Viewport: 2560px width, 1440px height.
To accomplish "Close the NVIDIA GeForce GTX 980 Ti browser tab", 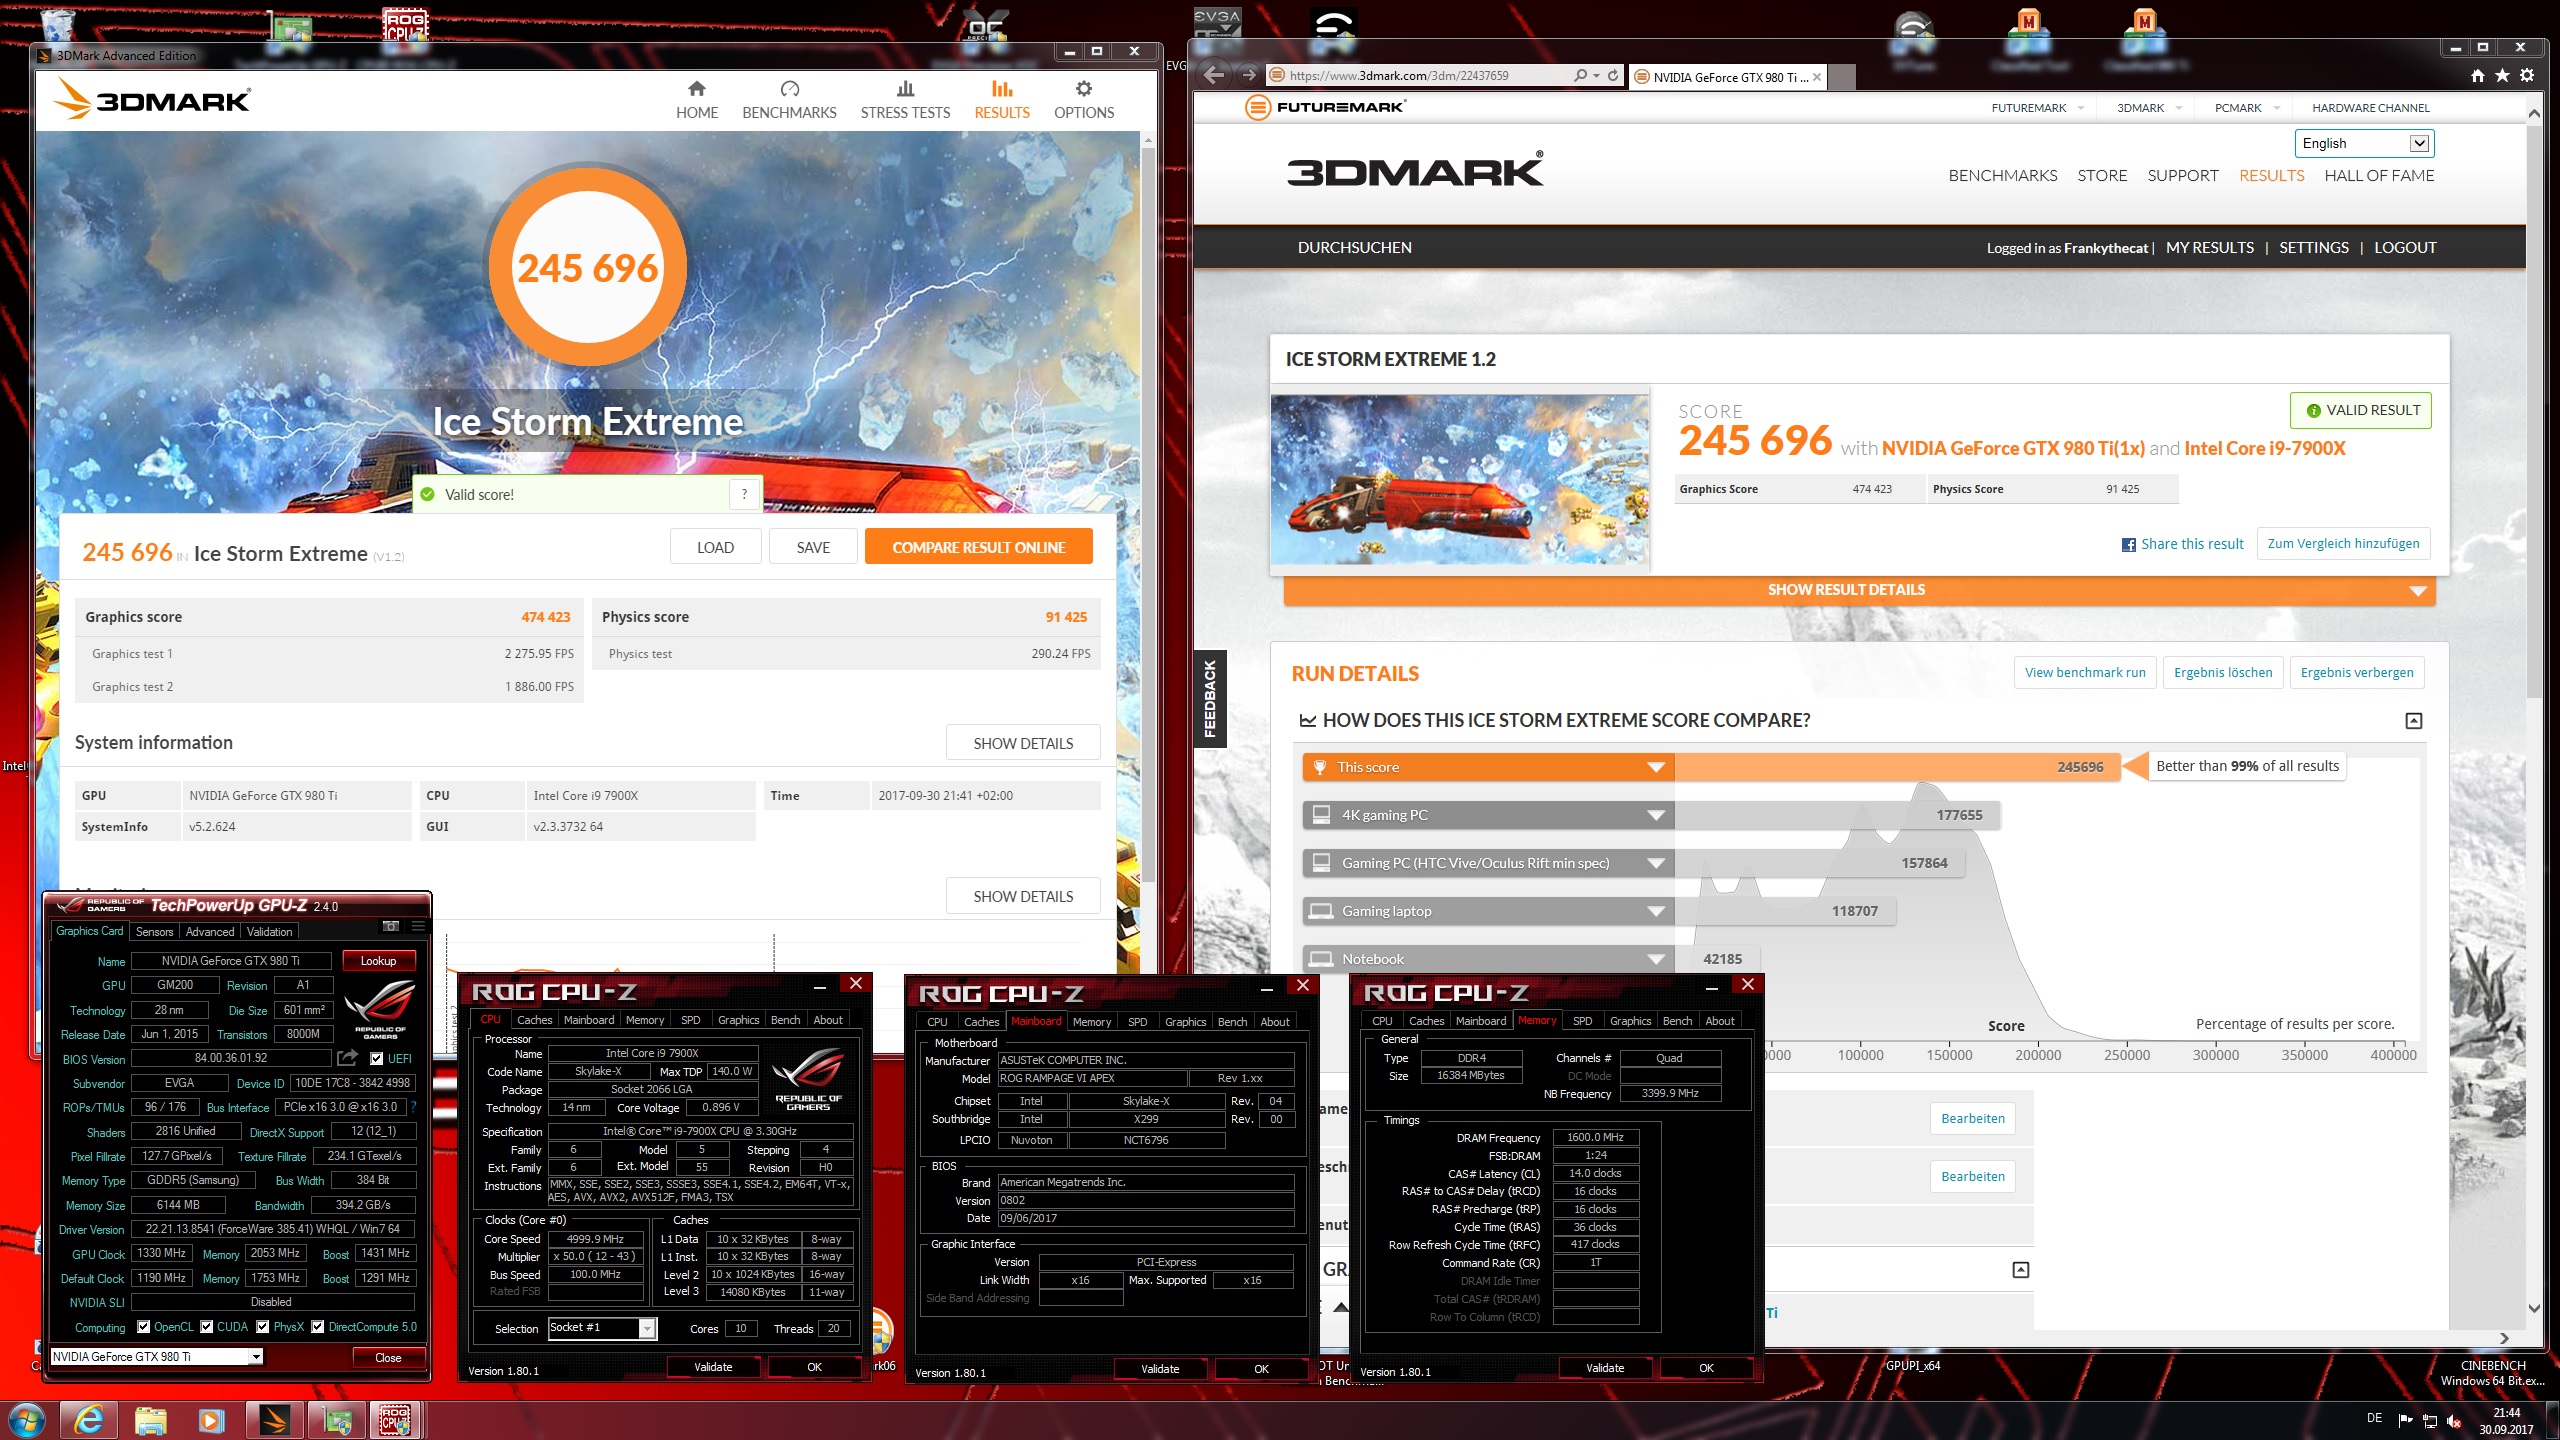I will (x=1817, y=77).
